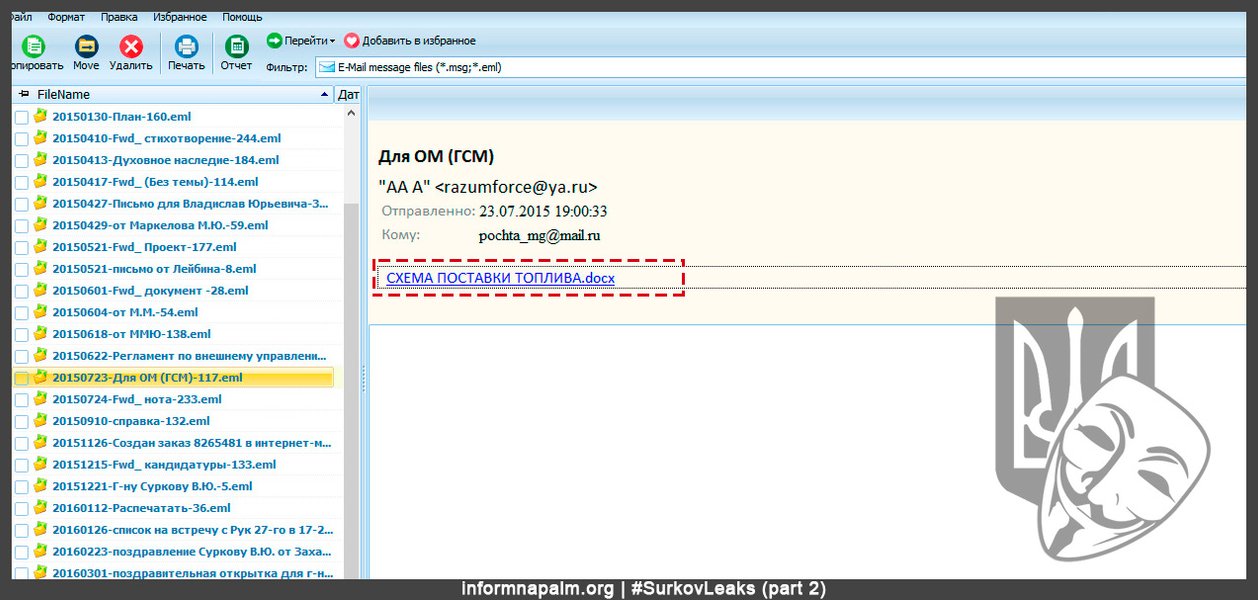
Task: Open the Формат menu
Action: pos(65,17)
